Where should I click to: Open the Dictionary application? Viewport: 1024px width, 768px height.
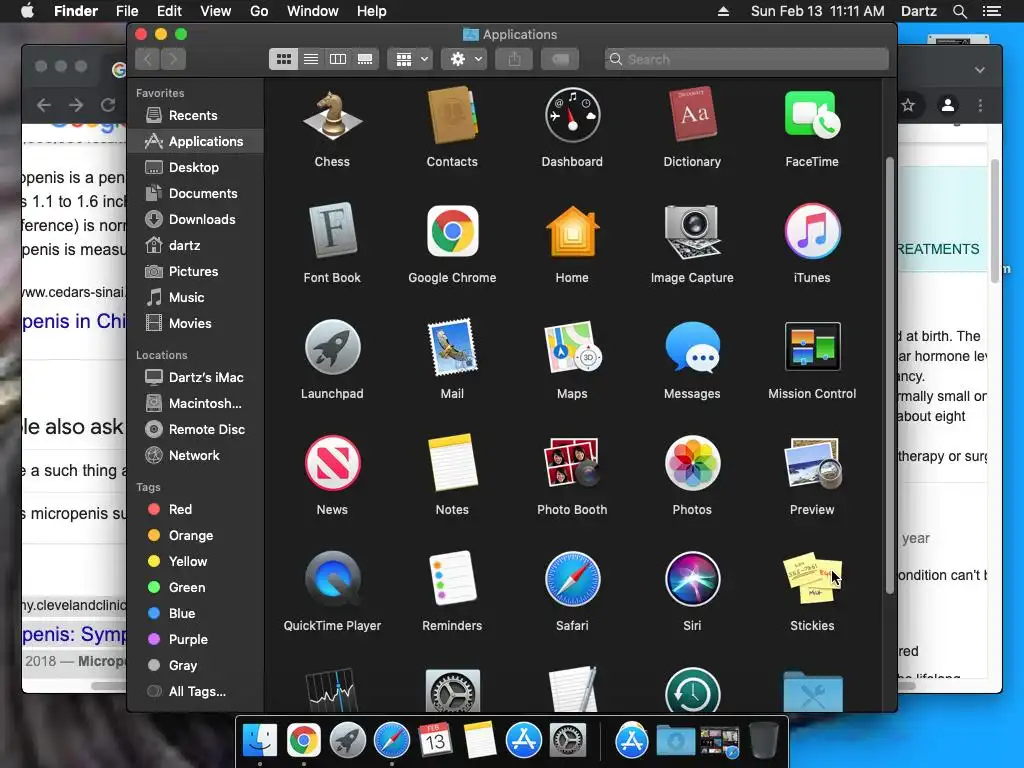point(692,116)
